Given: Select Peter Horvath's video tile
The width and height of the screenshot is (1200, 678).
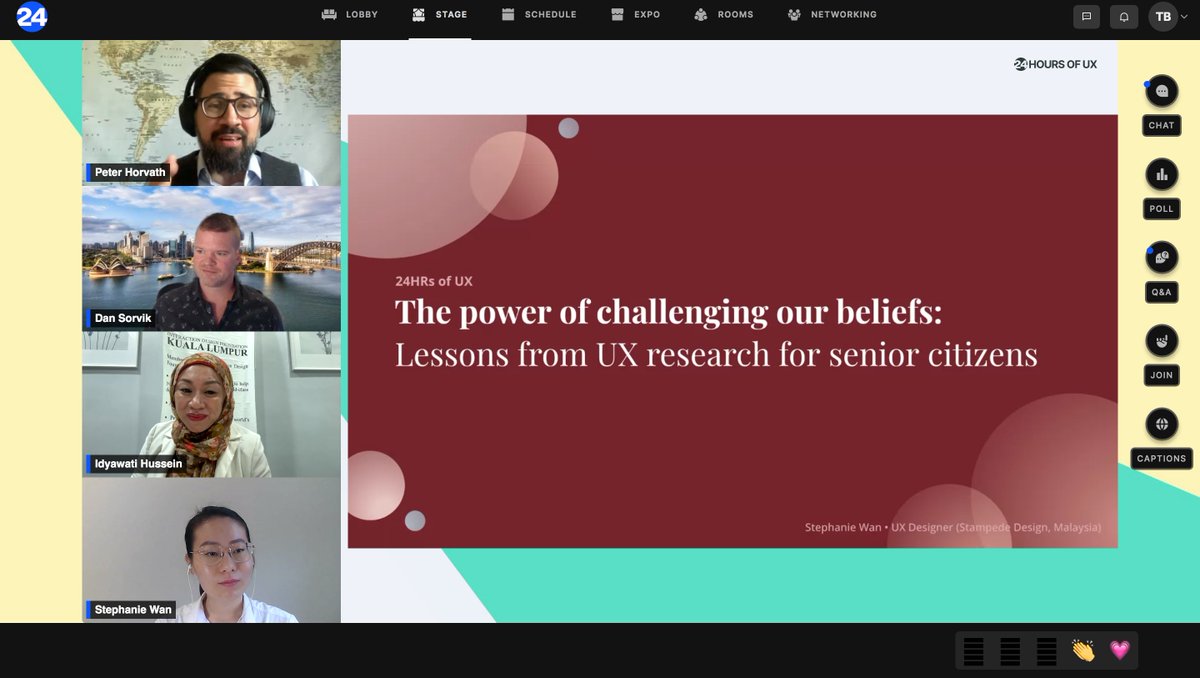Looking at the screenshot, I should click(x=211, y=113).
